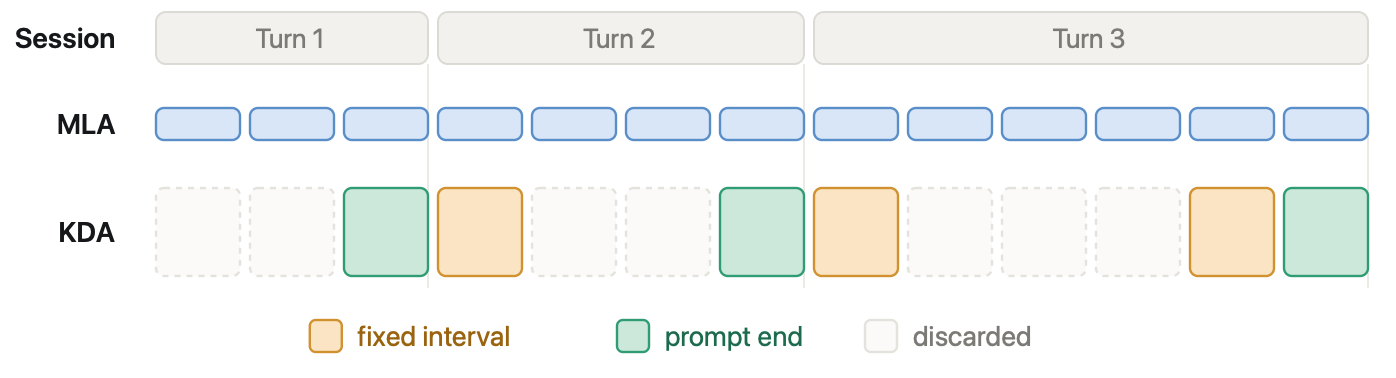Click the Session row label
This screenshot has height=378, width=1396.
tap(66, 39)
